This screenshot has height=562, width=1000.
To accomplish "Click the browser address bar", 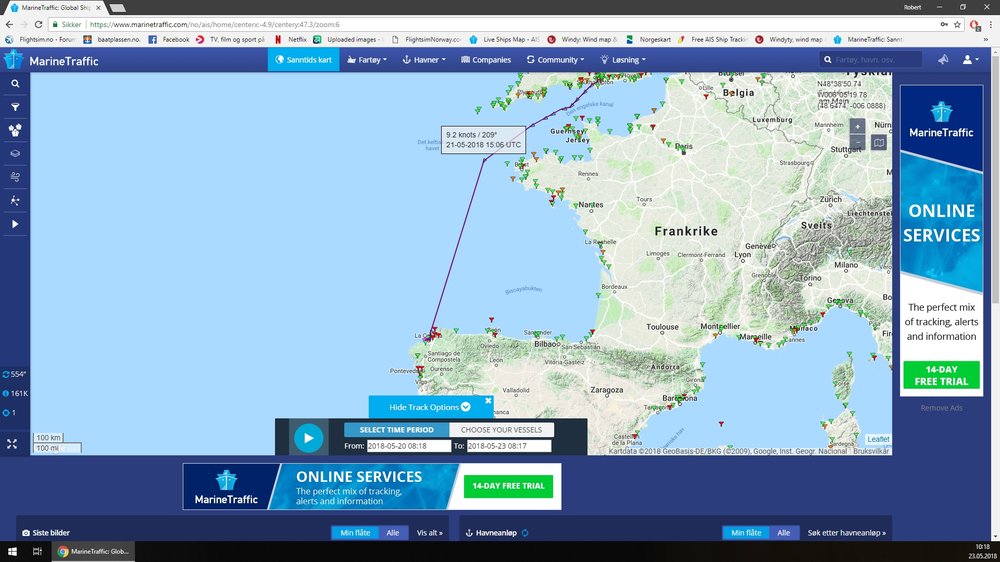I will coord(497,24).
